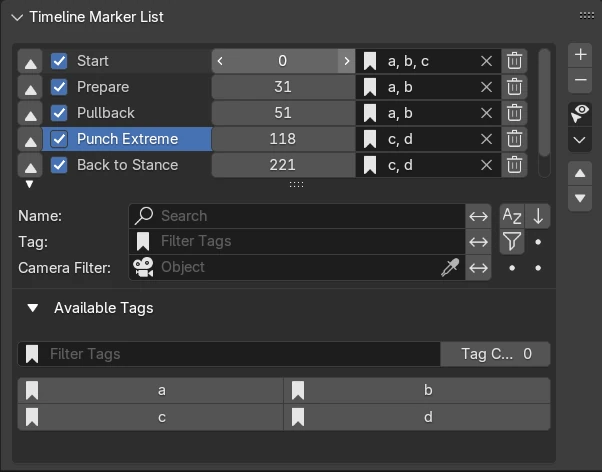602x472 pixels.
Task: Open the marker specials dropdown chevron
Action: tap(580, 140)
